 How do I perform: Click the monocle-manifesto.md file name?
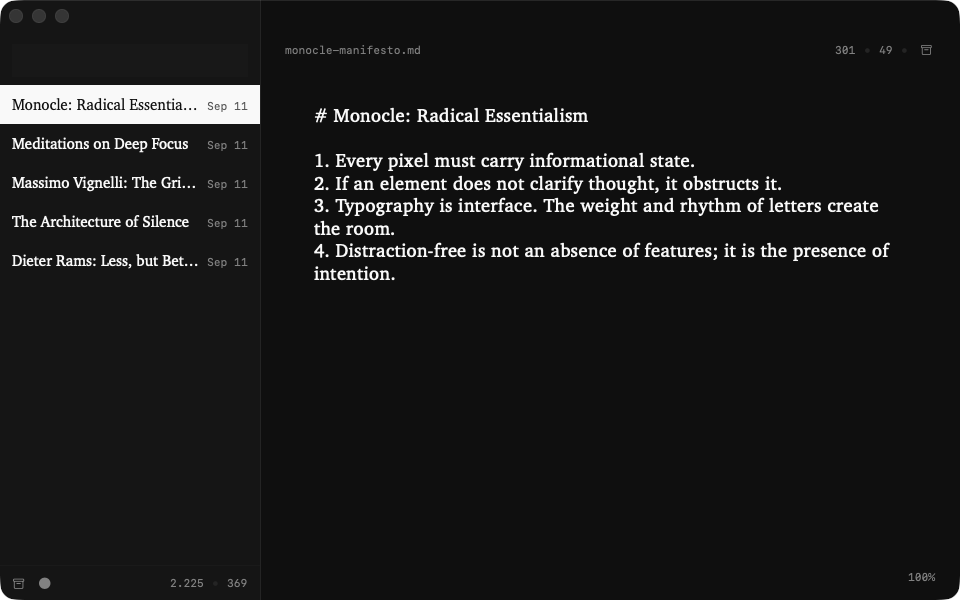pos(353,50)
